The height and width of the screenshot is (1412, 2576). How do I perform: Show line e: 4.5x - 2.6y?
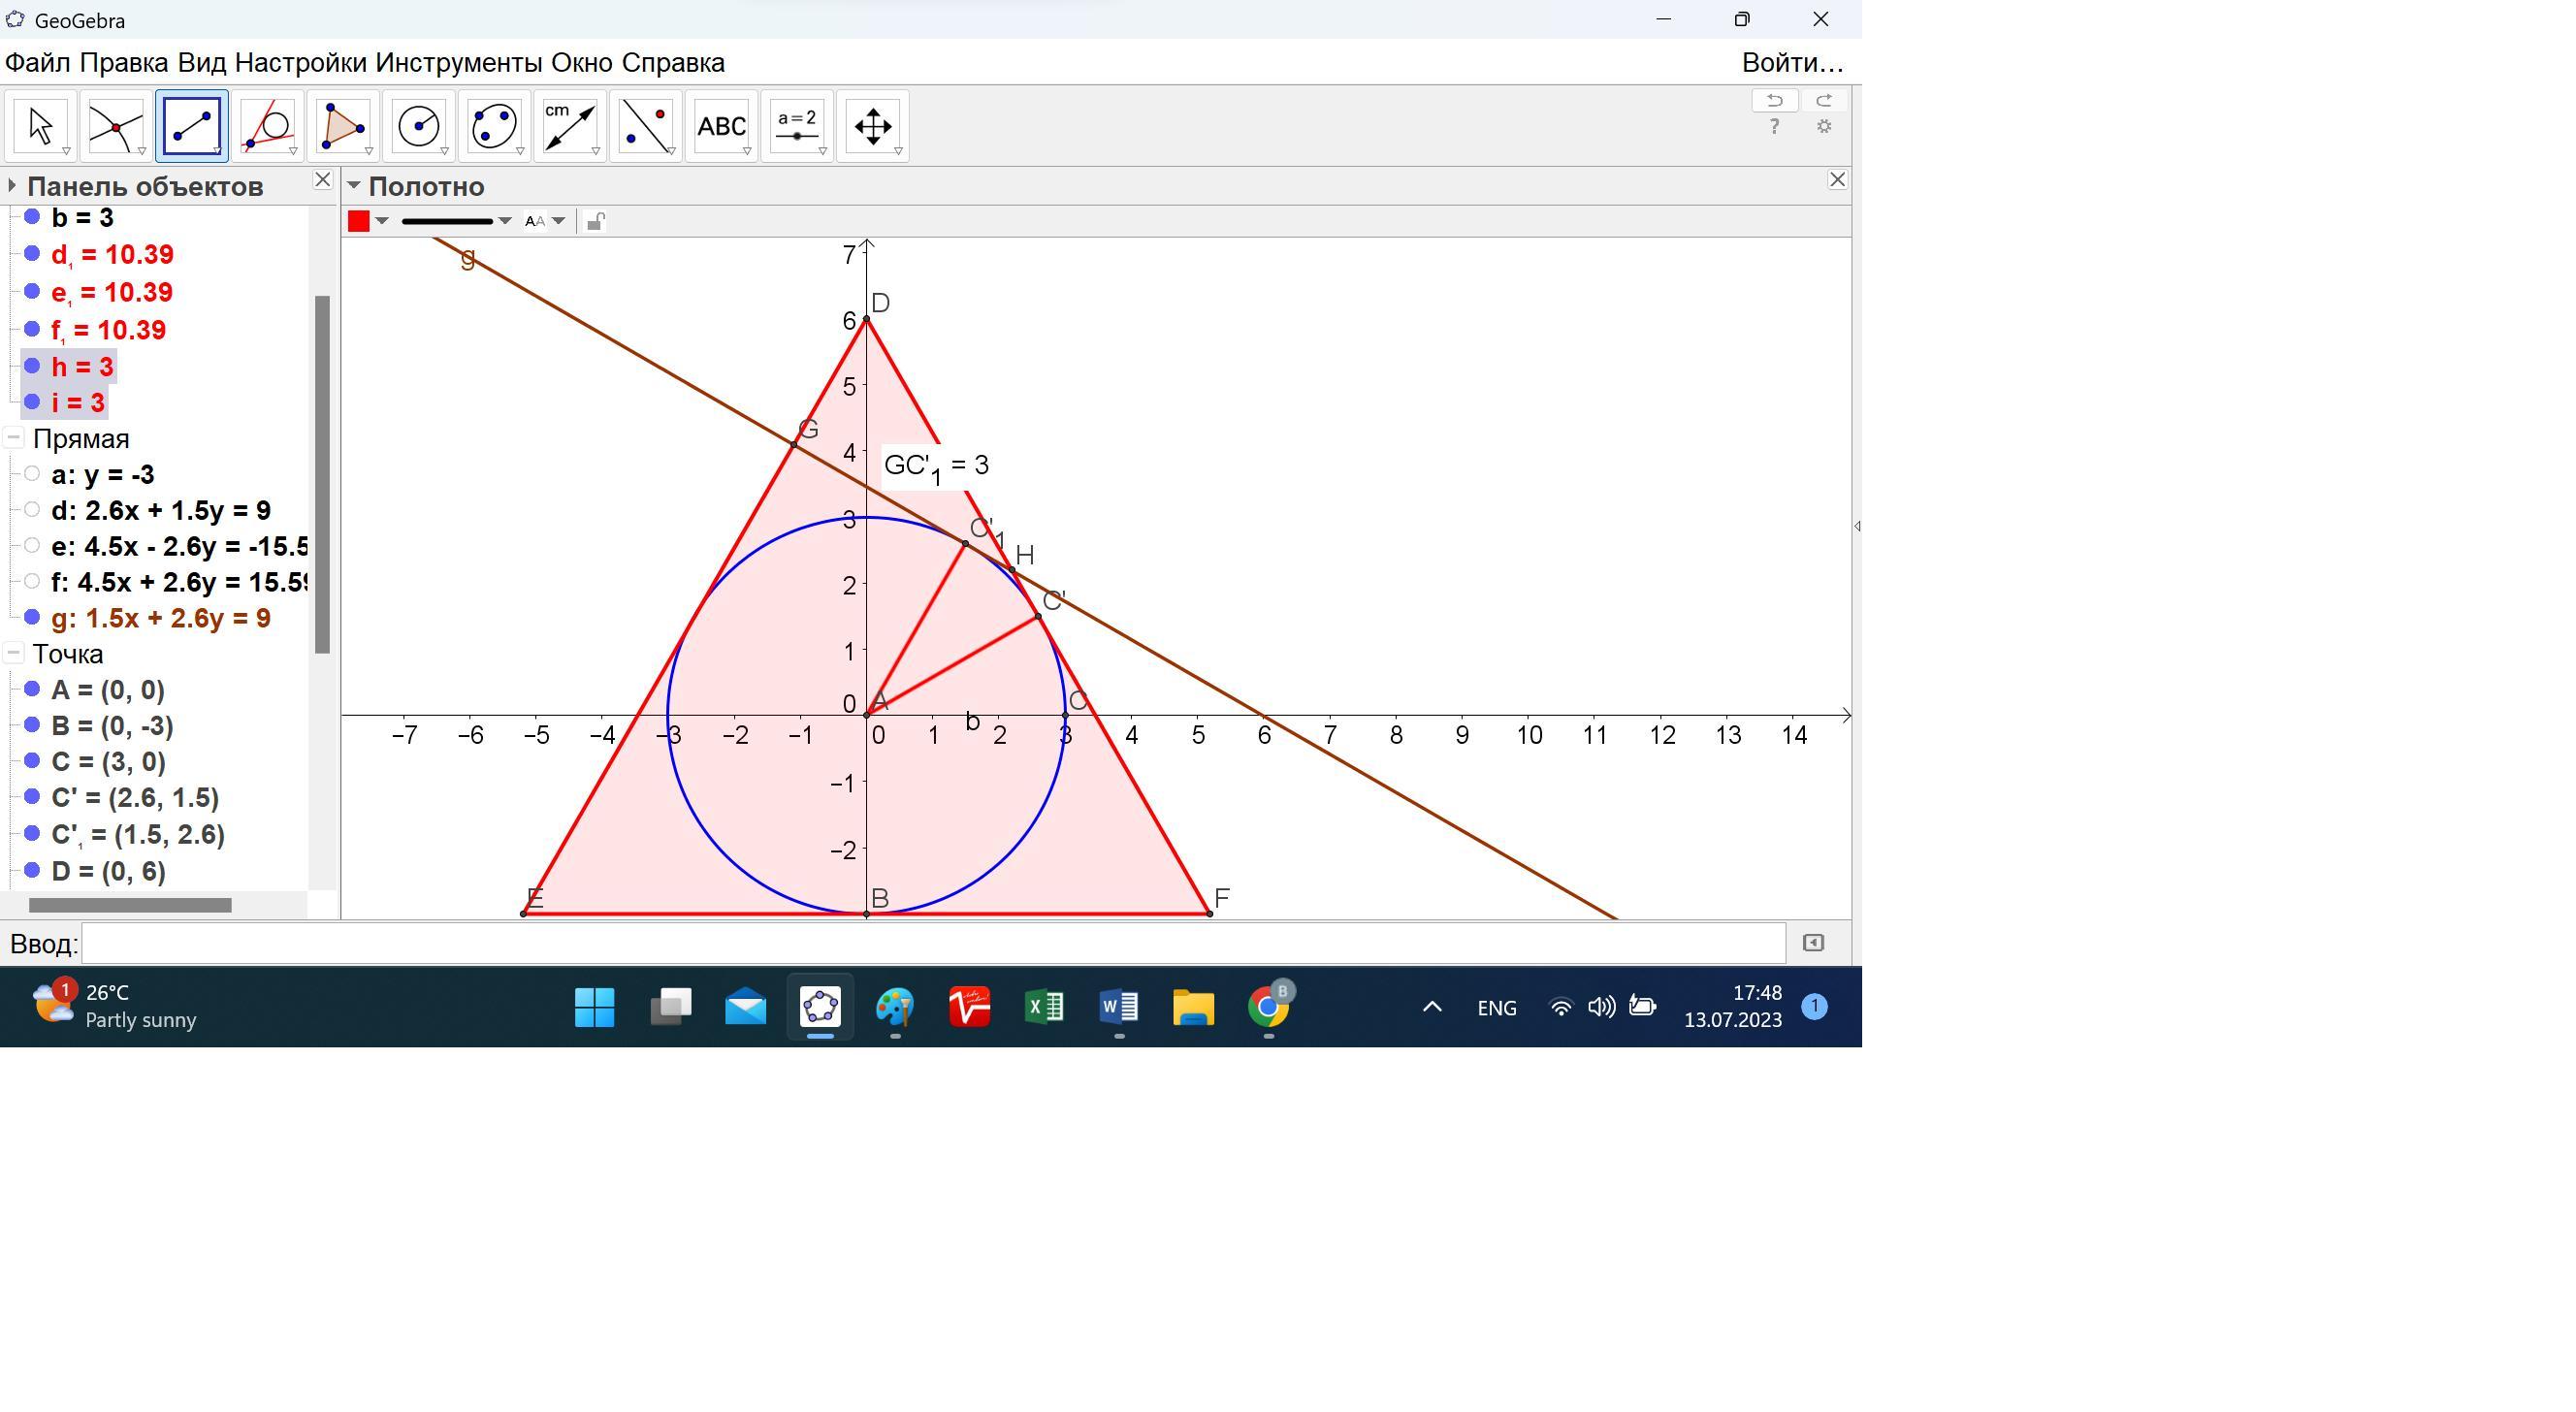pos(32,546)
